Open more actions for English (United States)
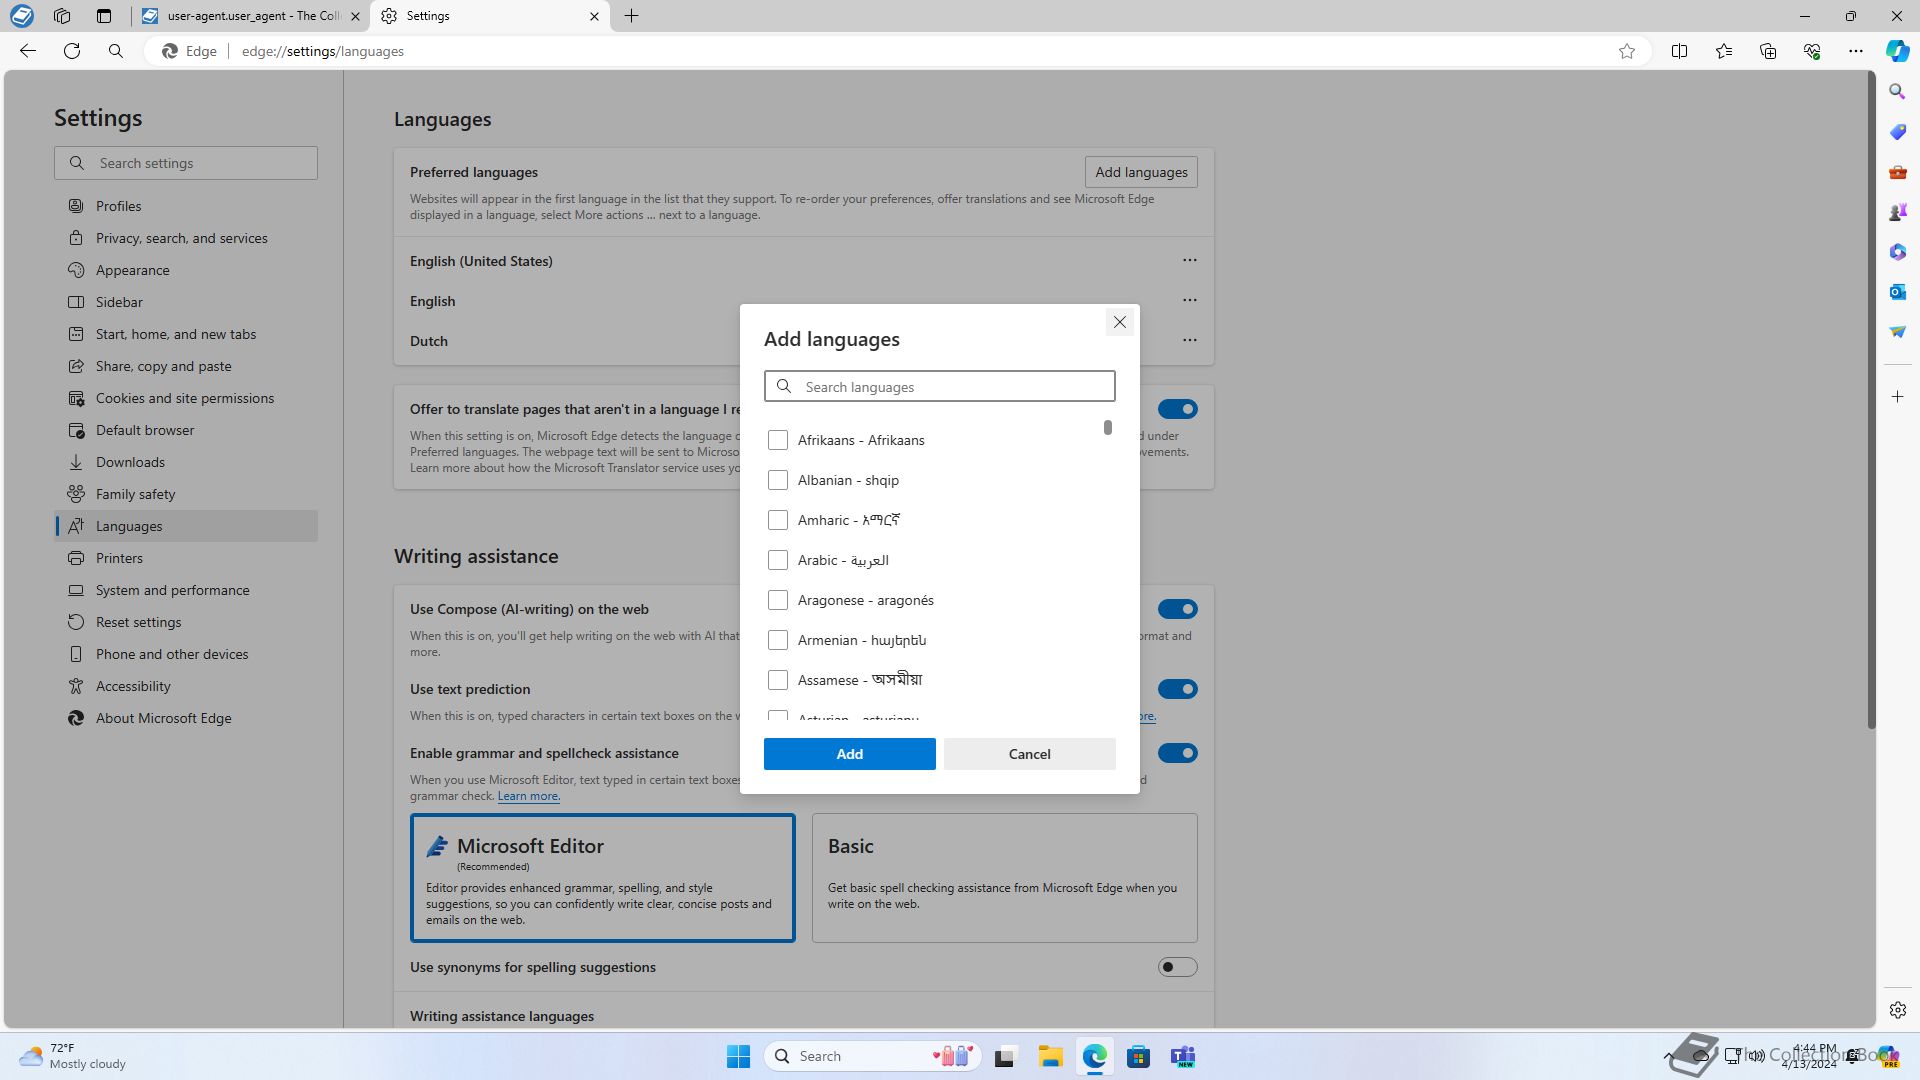Image resolution: width=1920 pixels, height=1080 pixels. pyautogui.click(x=1189, y=260)
